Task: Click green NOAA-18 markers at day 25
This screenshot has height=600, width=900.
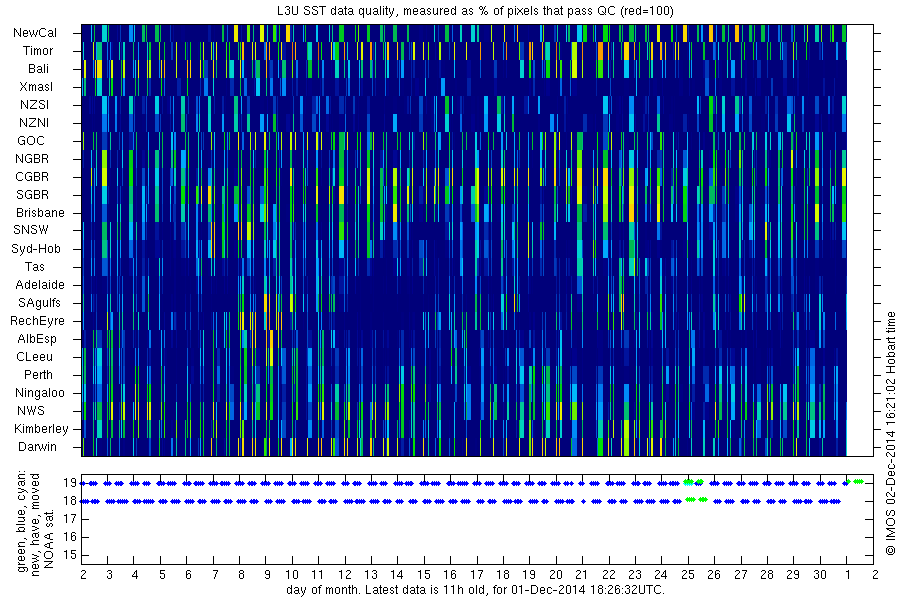Action: pos(696,500)
